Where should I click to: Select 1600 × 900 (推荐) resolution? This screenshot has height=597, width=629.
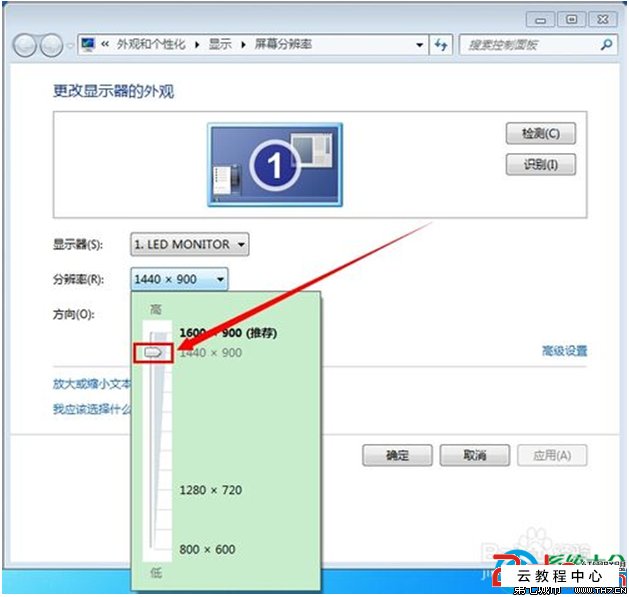(228, 333)
